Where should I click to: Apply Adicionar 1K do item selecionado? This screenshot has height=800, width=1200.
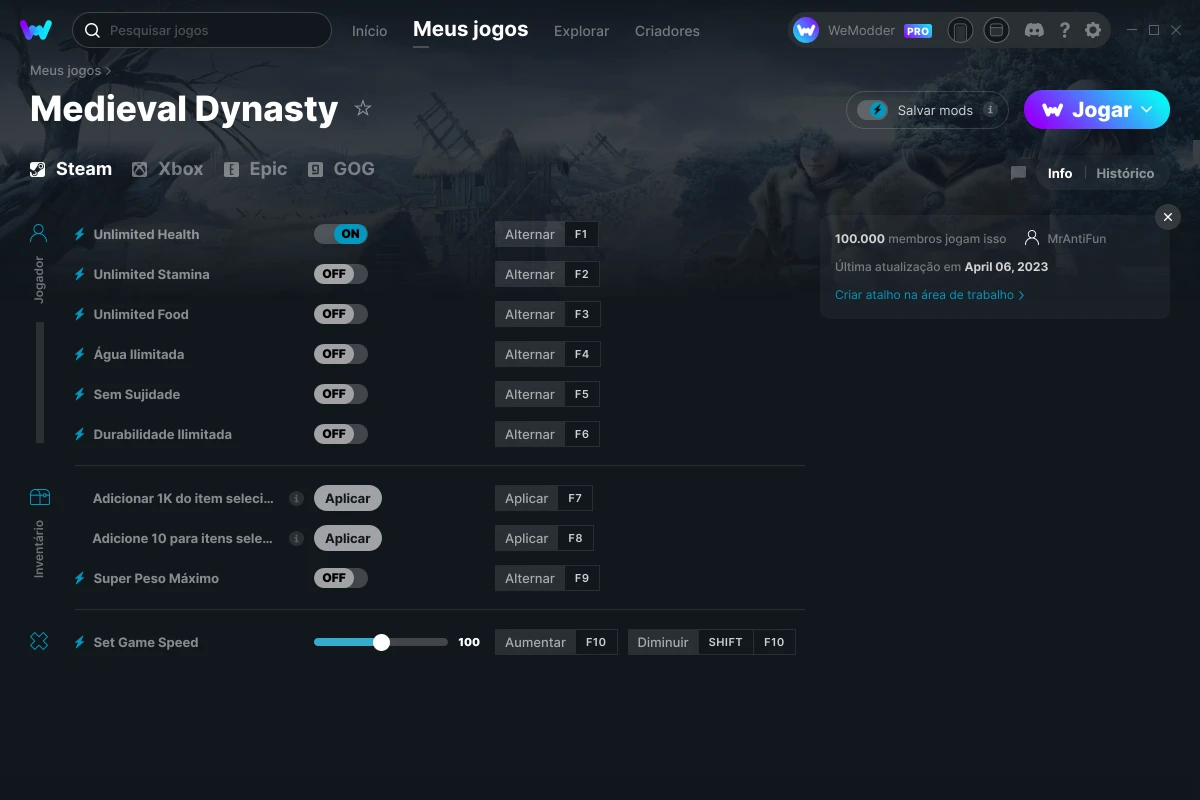click(348, 498)
